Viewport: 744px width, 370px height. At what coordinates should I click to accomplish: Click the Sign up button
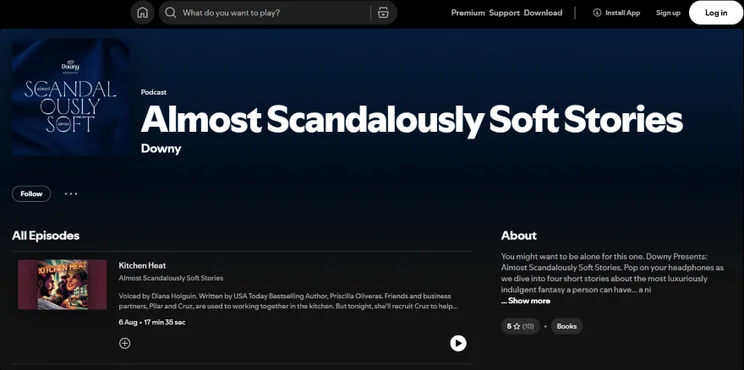(668, 13)
